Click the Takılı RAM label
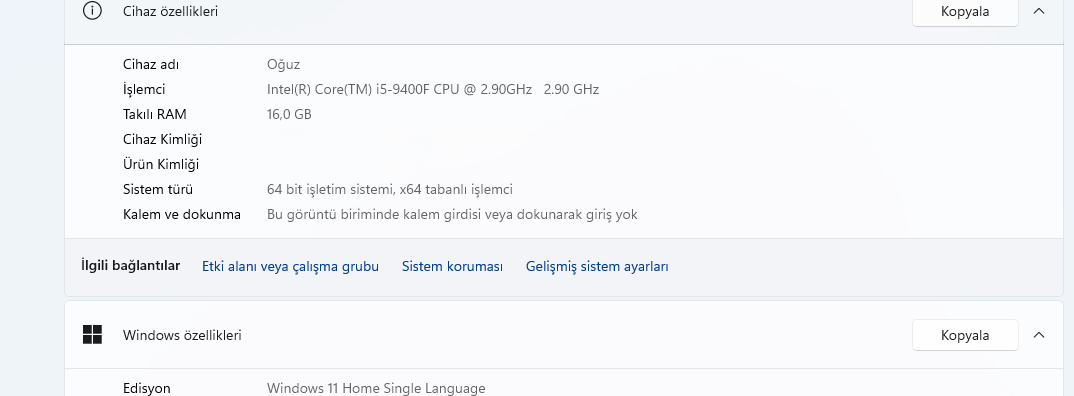Viewport: 1074px width, 396px height. (x=155, y=114)
